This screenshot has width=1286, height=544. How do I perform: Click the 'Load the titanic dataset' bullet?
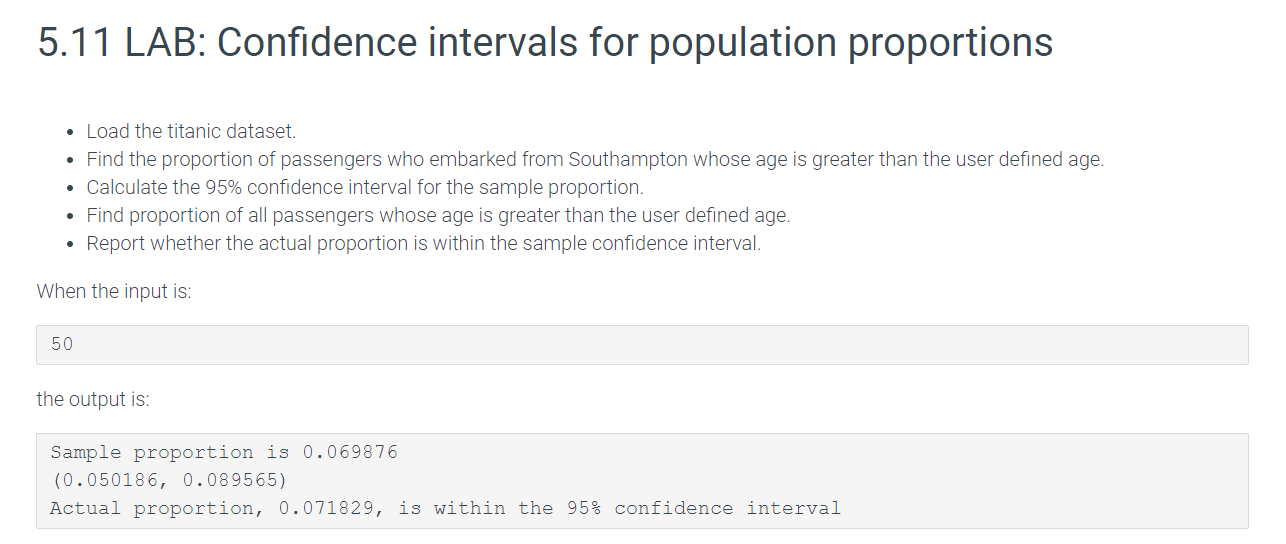tap(191, 131)
